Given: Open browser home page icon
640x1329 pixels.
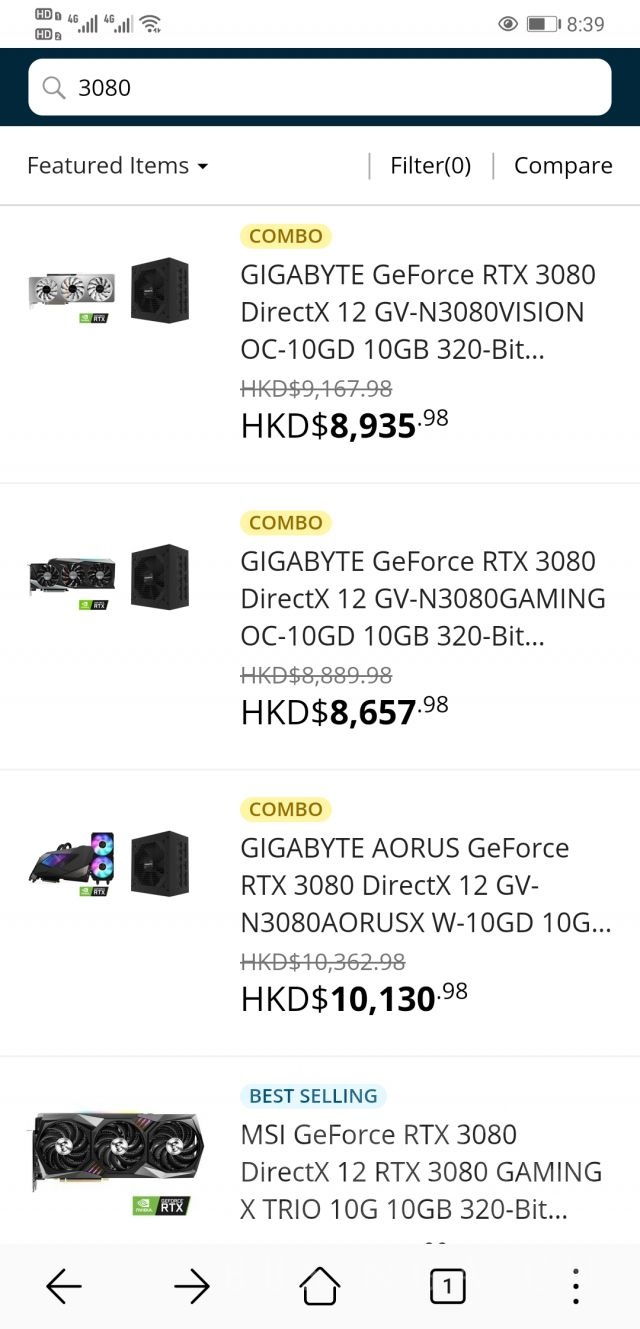Looking at the screenshot, I should pos(320,1287).
